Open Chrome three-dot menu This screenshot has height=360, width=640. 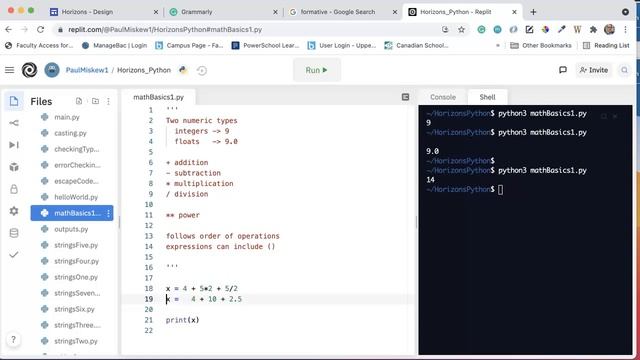pyautogui.click(x=625, y=29)
